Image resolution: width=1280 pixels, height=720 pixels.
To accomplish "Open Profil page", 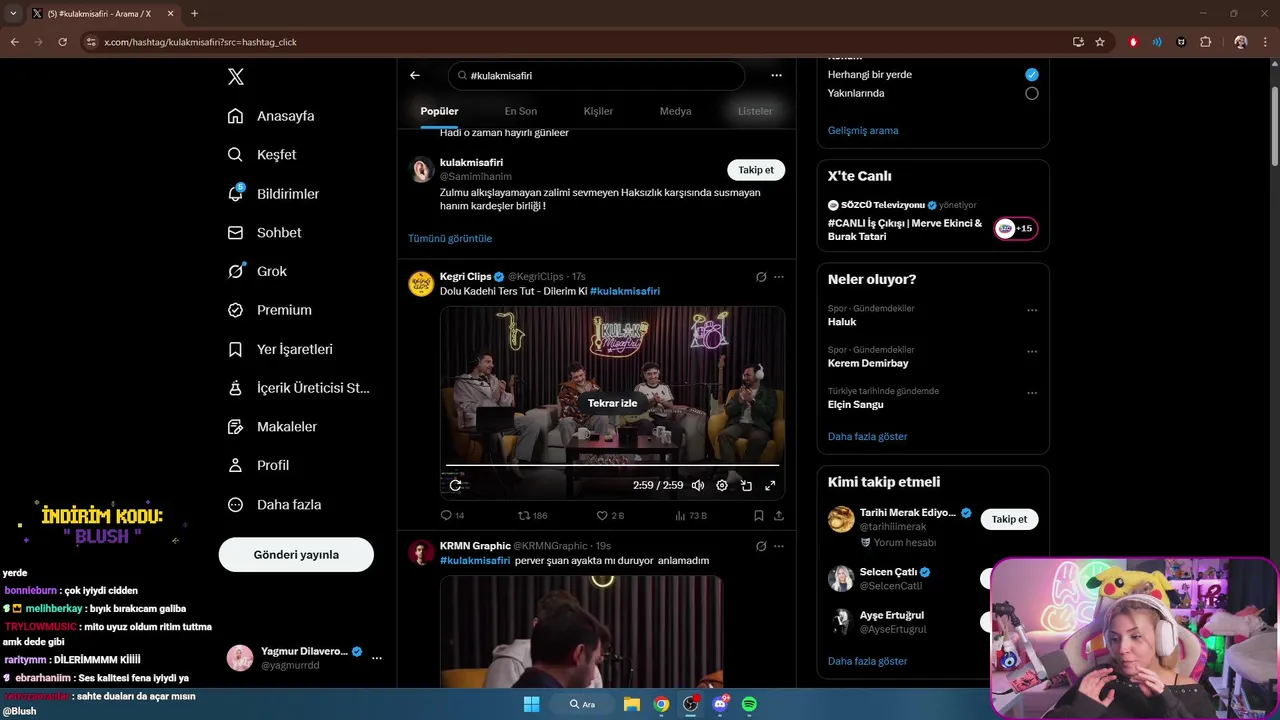I will point(258,465).
